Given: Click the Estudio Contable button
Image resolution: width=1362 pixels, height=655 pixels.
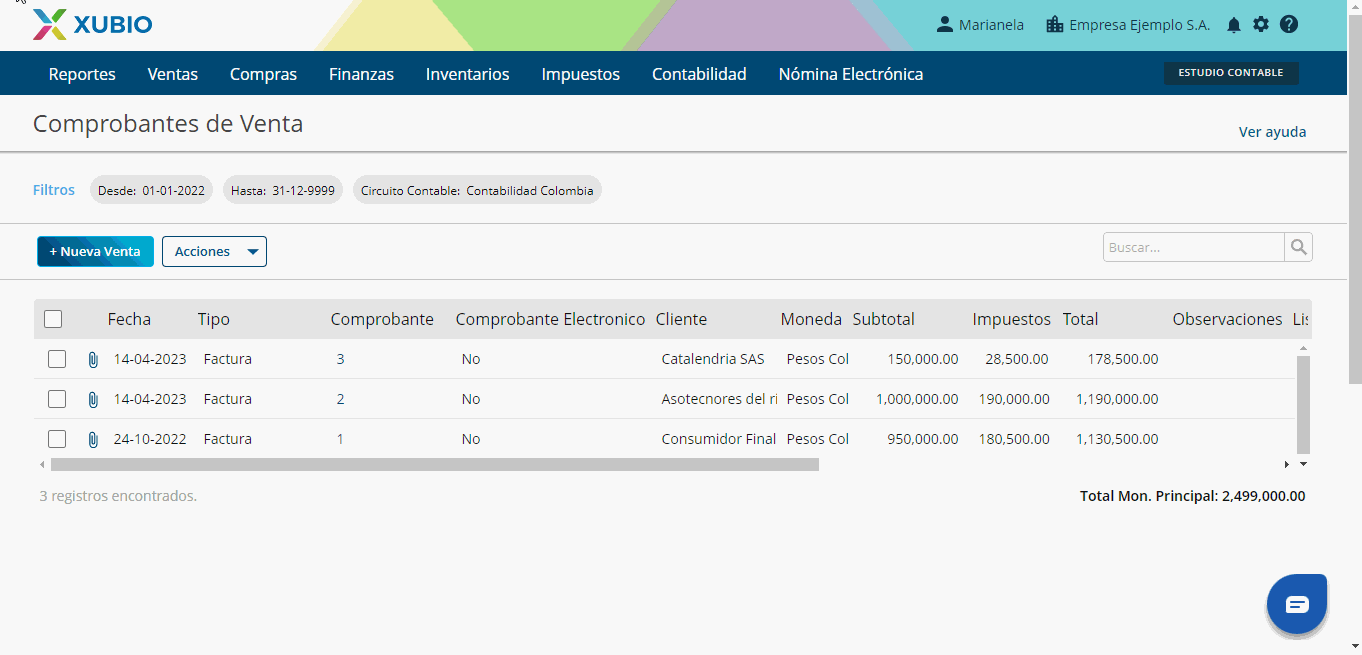Looking at the screenshot, I should tap(1231, 73).
